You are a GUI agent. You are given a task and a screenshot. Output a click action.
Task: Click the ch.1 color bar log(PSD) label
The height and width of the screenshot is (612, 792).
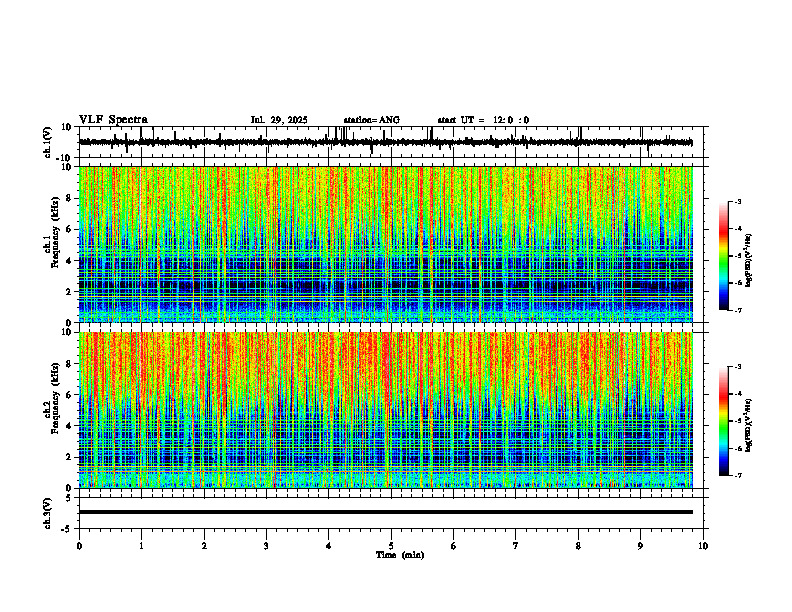[749, 261]
